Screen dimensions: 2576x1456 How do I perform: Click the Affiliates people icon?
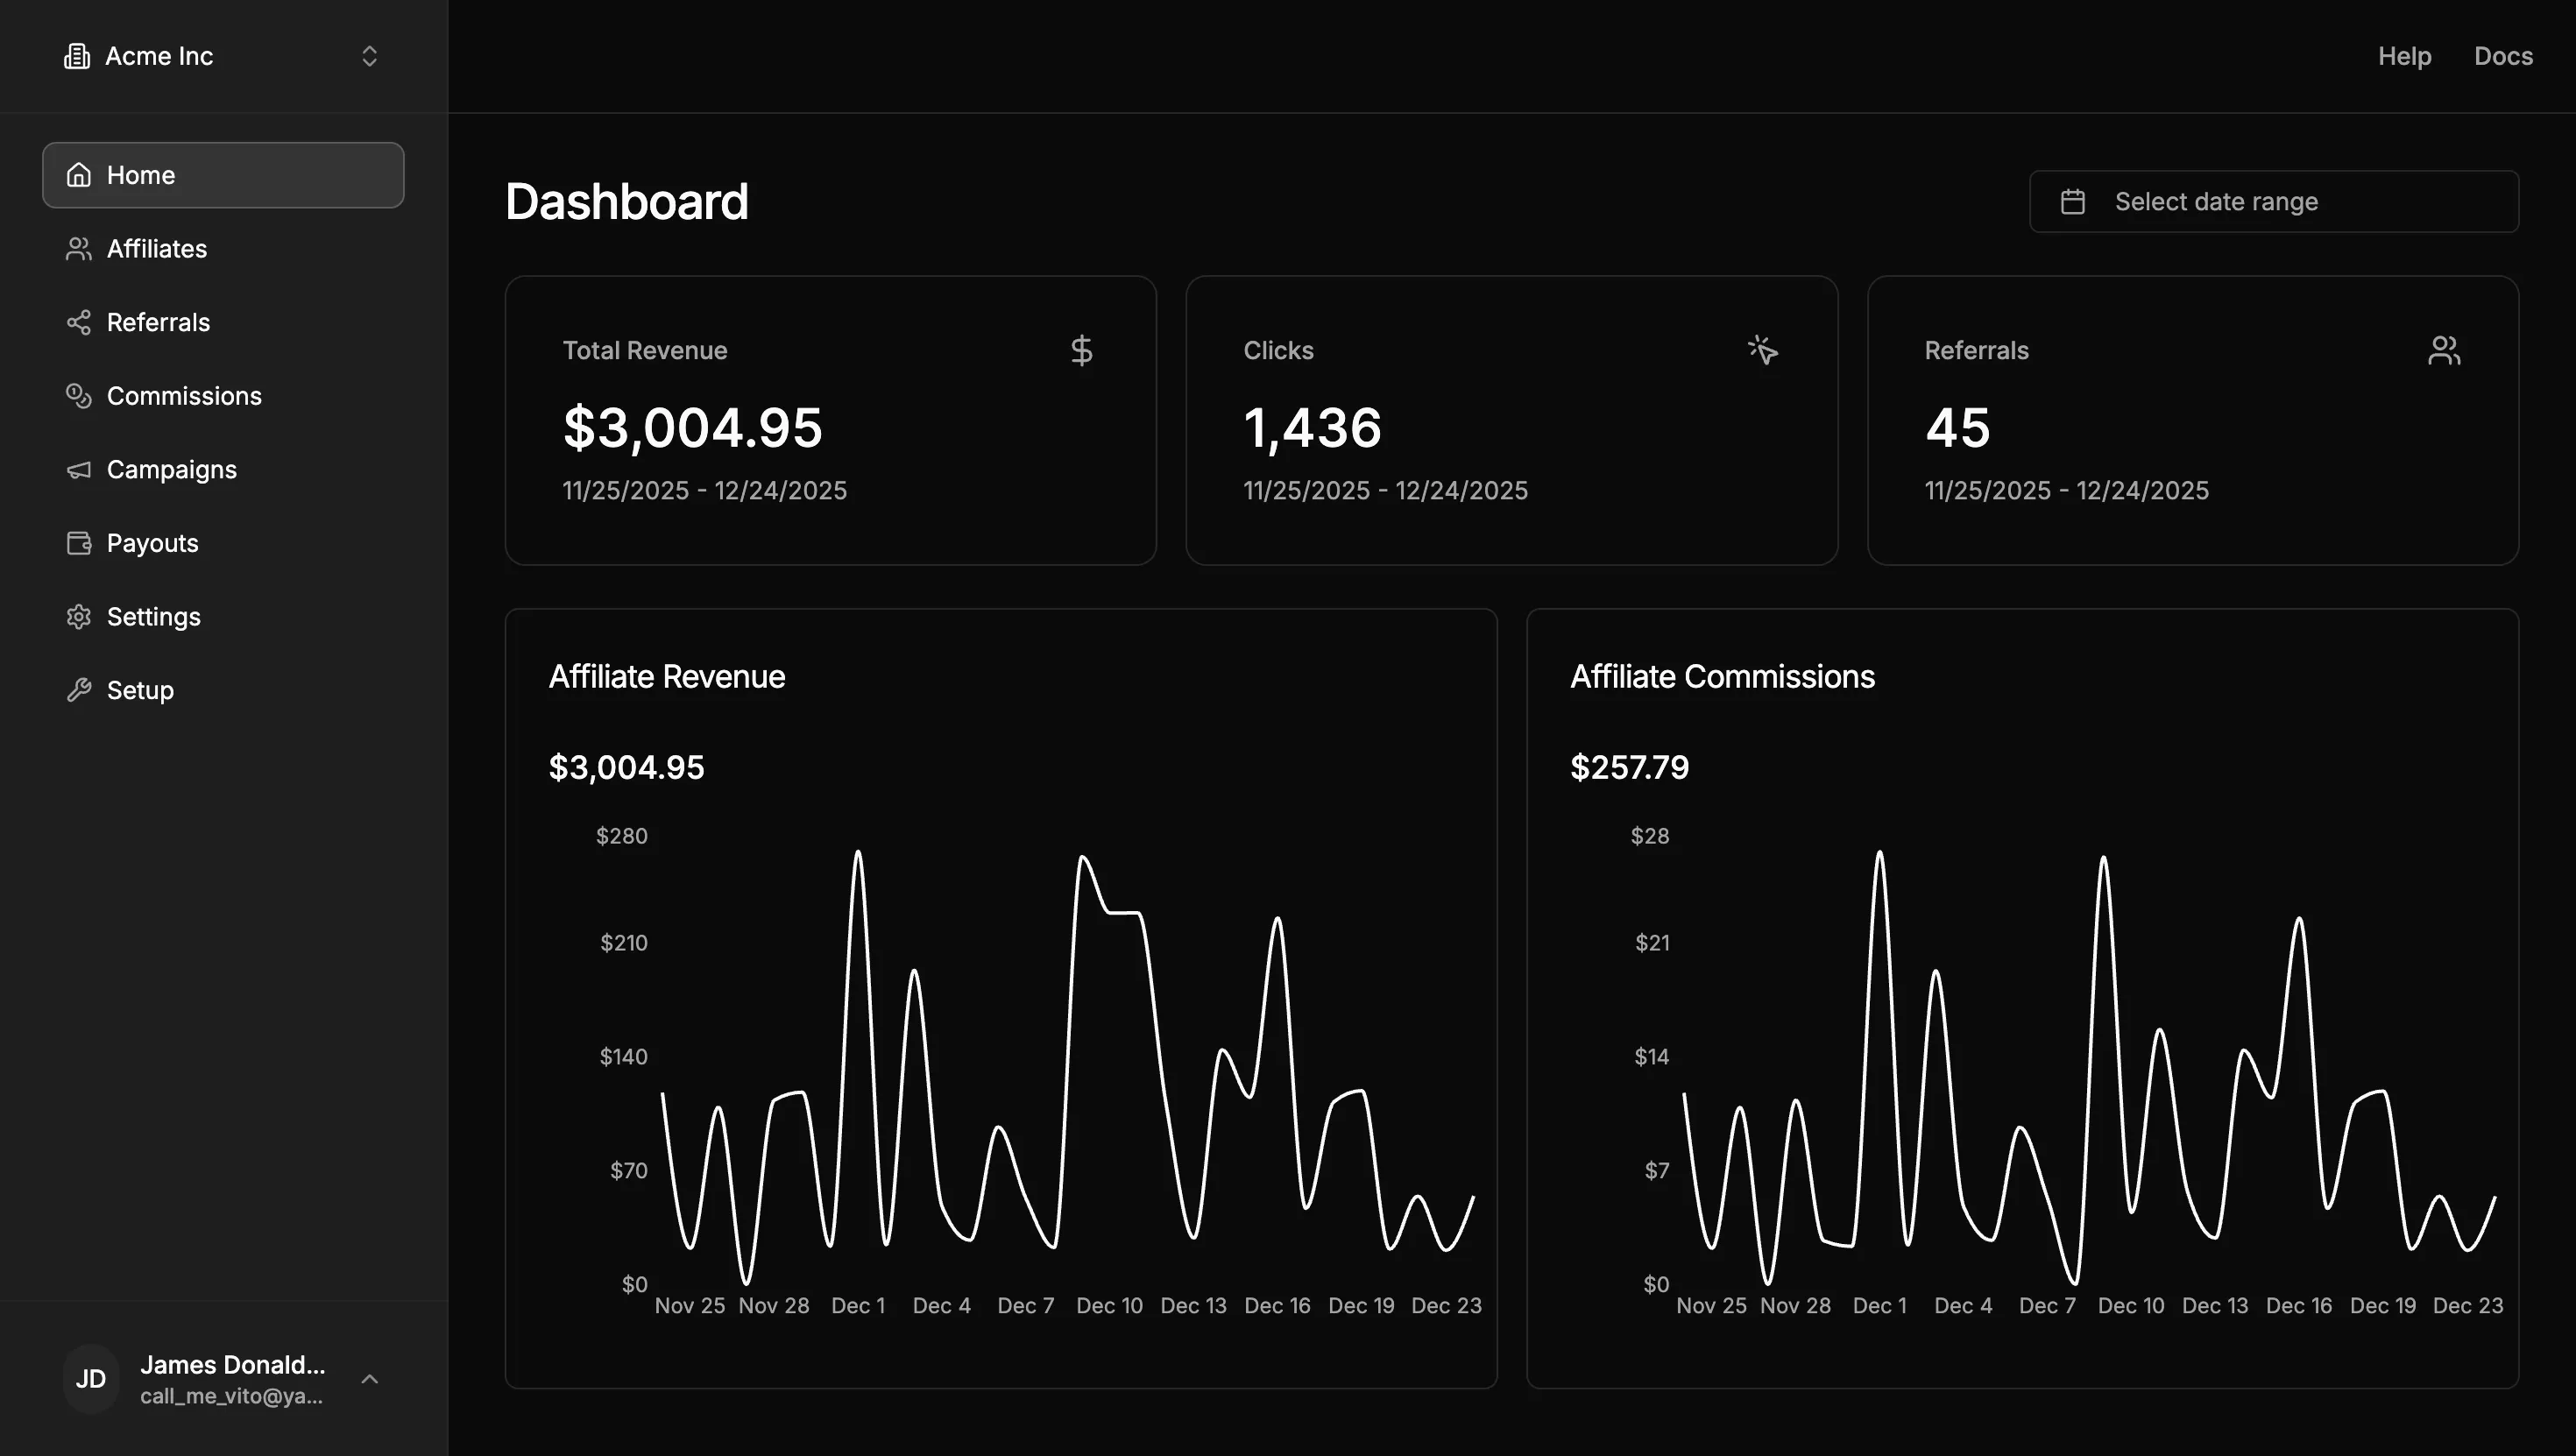coord(79,248)
